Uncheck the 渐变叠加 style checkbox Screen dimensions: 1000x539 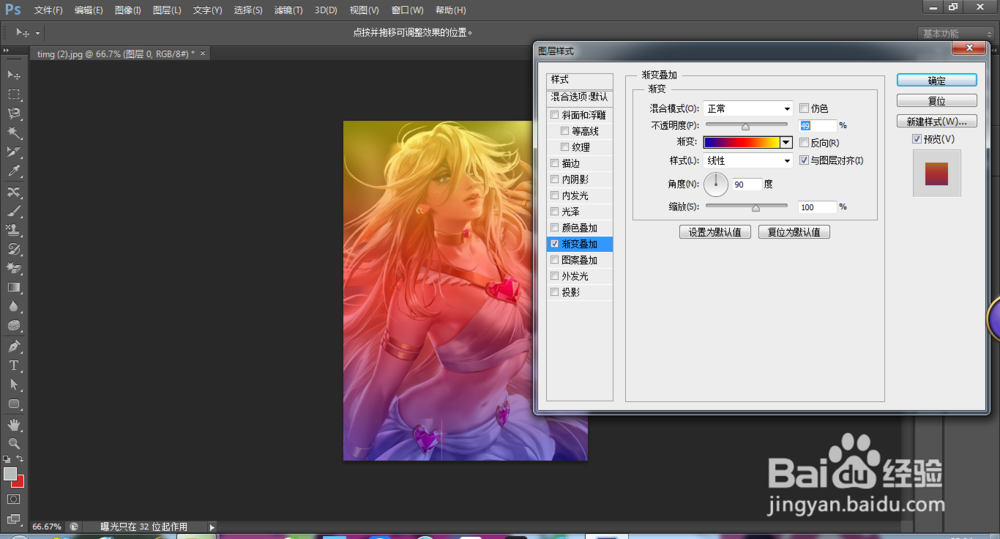(x=554, y=244)
